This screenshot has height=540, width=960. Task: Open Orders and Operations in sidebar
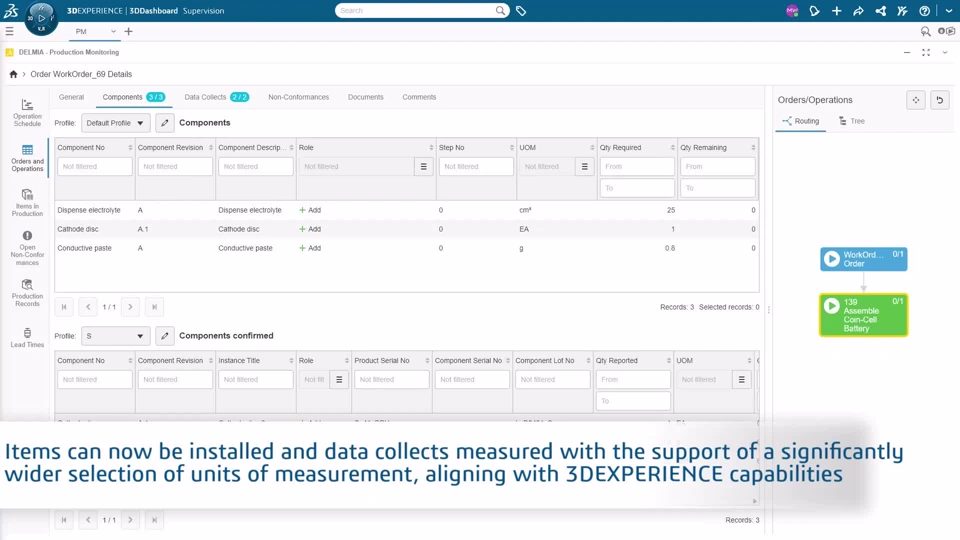tap(27, 158)
